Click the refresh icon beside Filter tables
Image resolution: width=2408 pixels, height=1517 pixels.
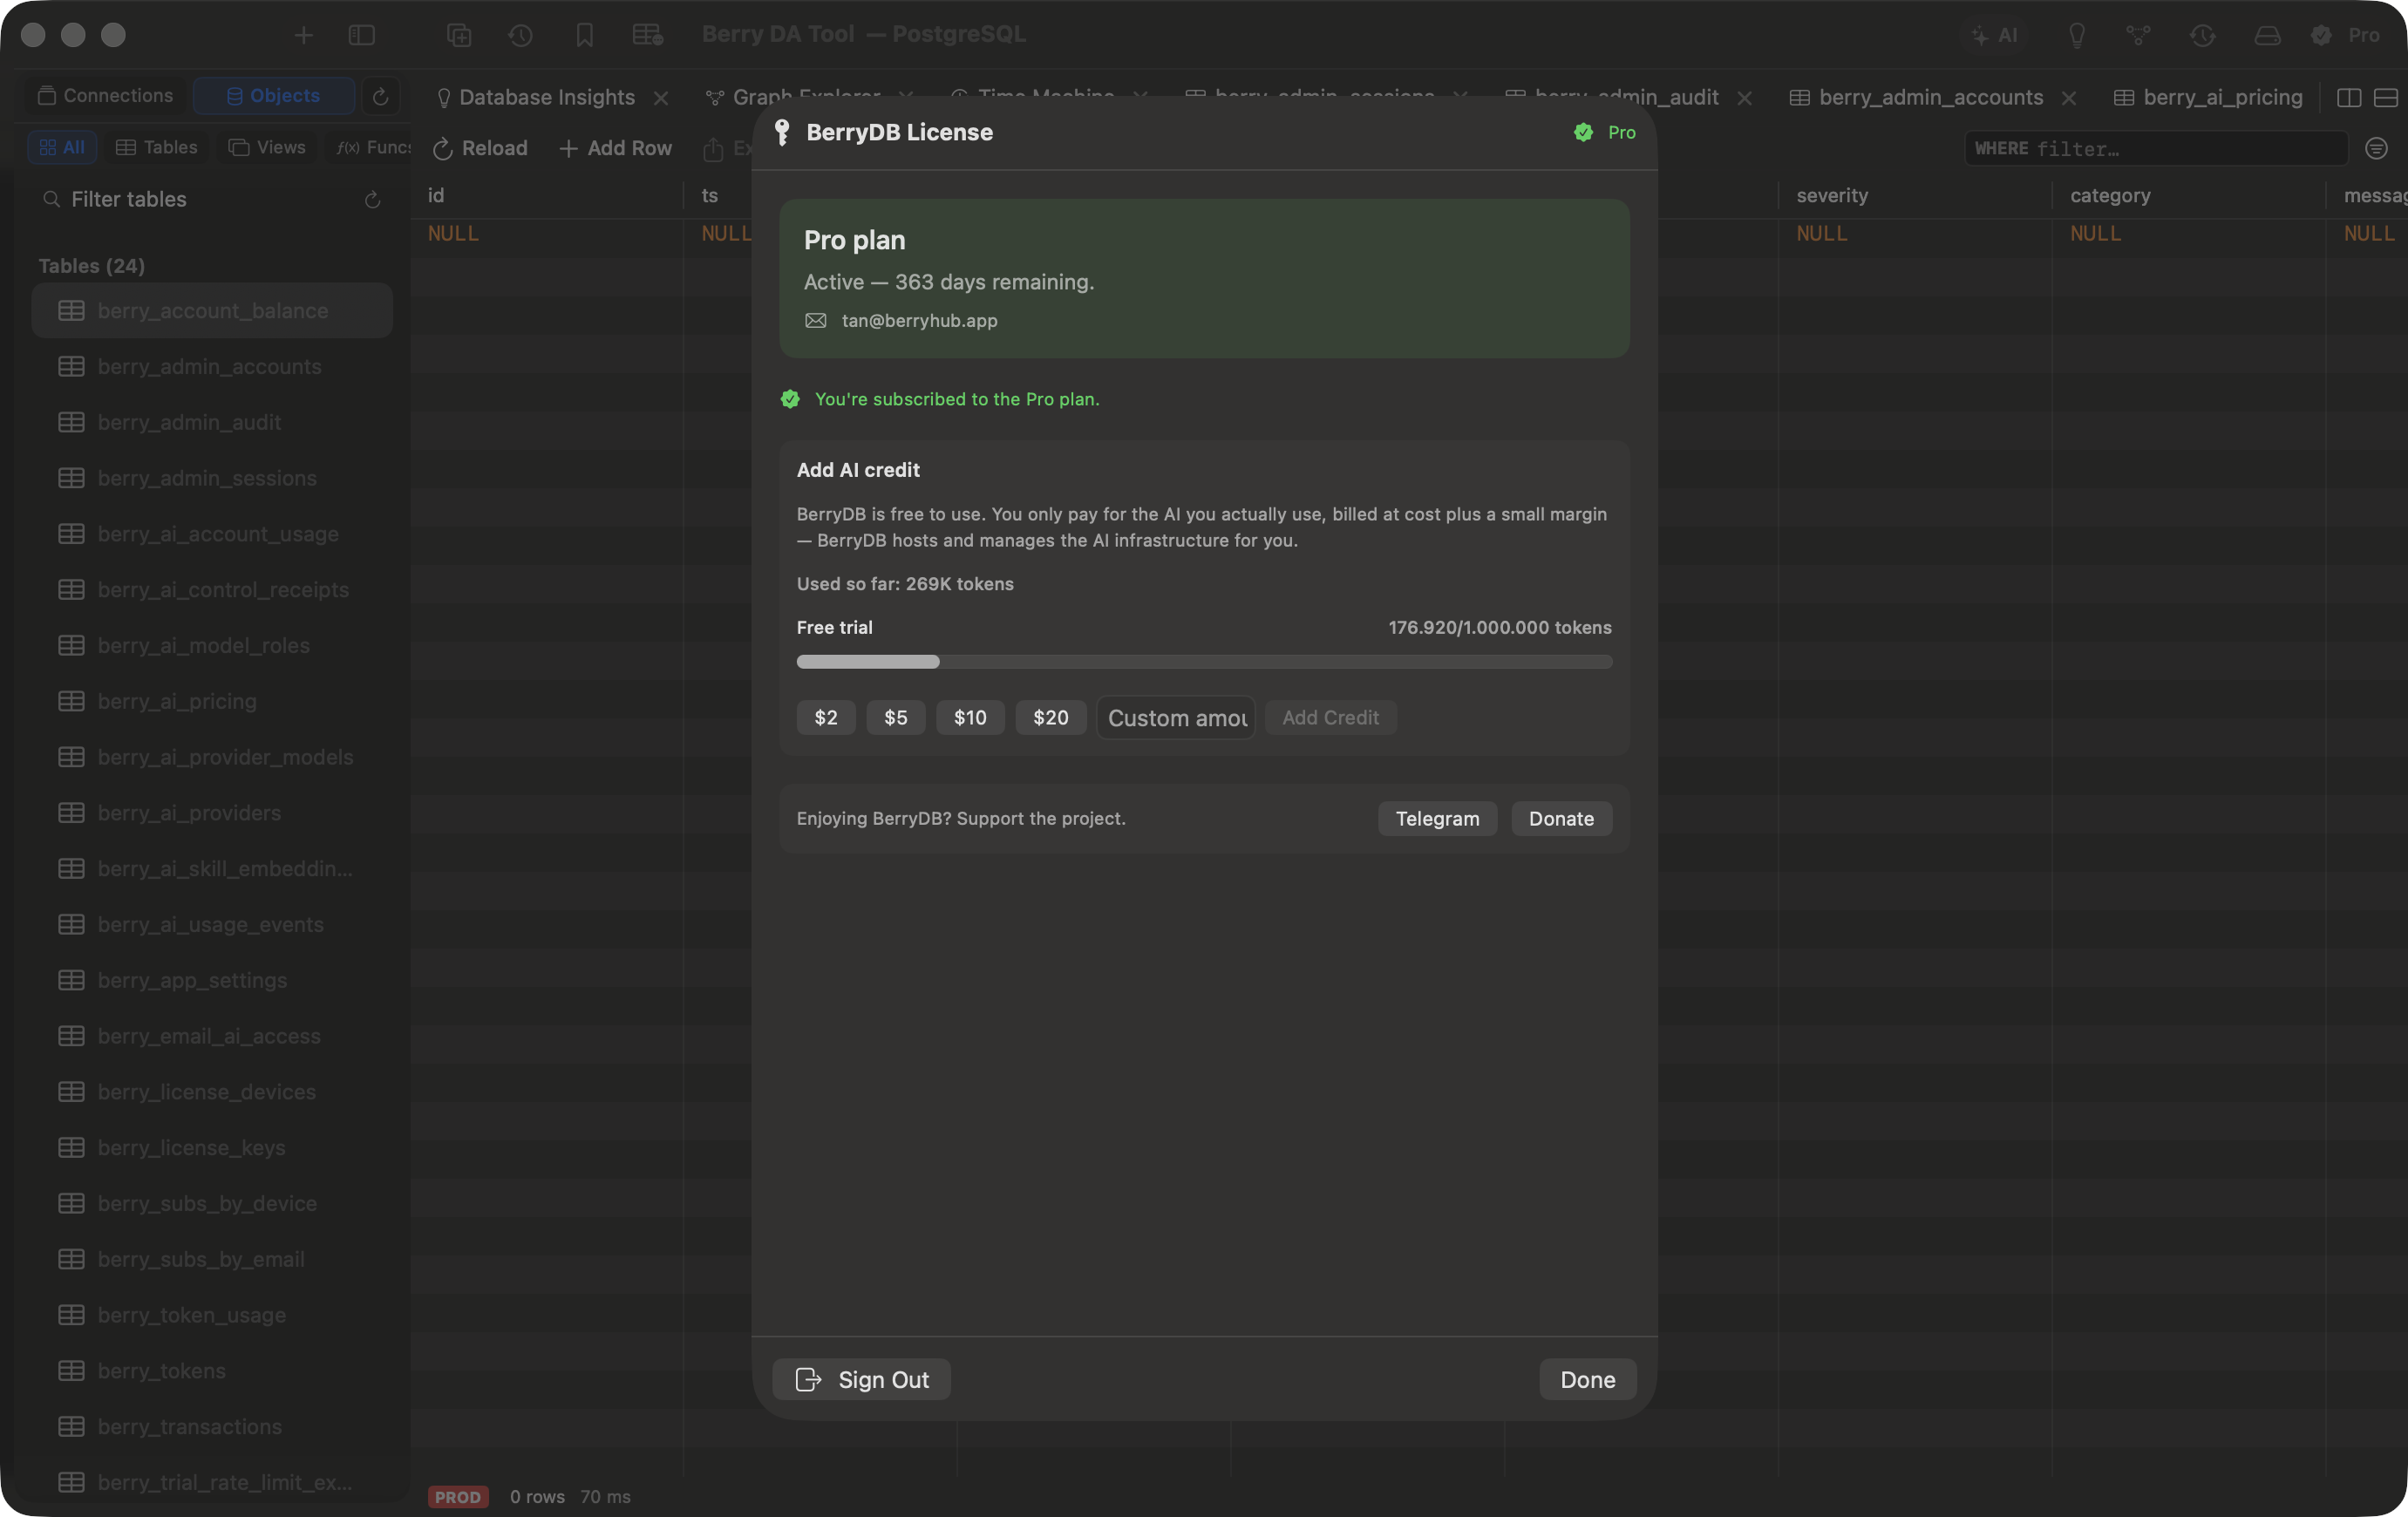click(x=372, y=200)
